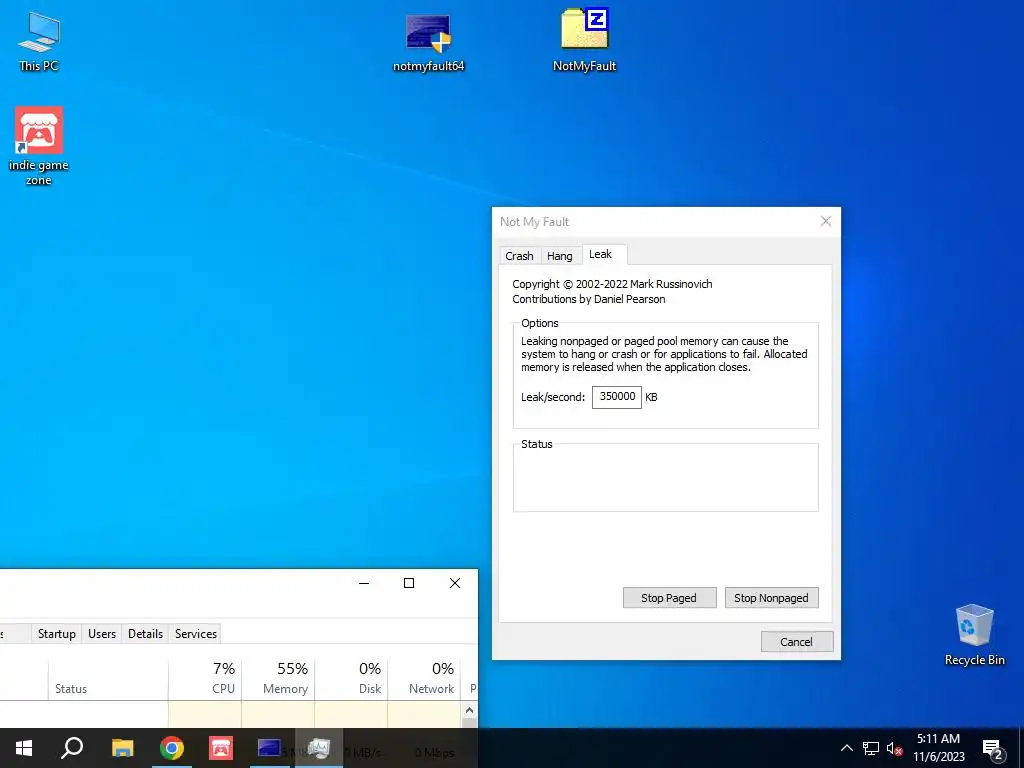Click the Leak/second KB input field
This screenshot has width=1024, height=768.
[616, 397]
